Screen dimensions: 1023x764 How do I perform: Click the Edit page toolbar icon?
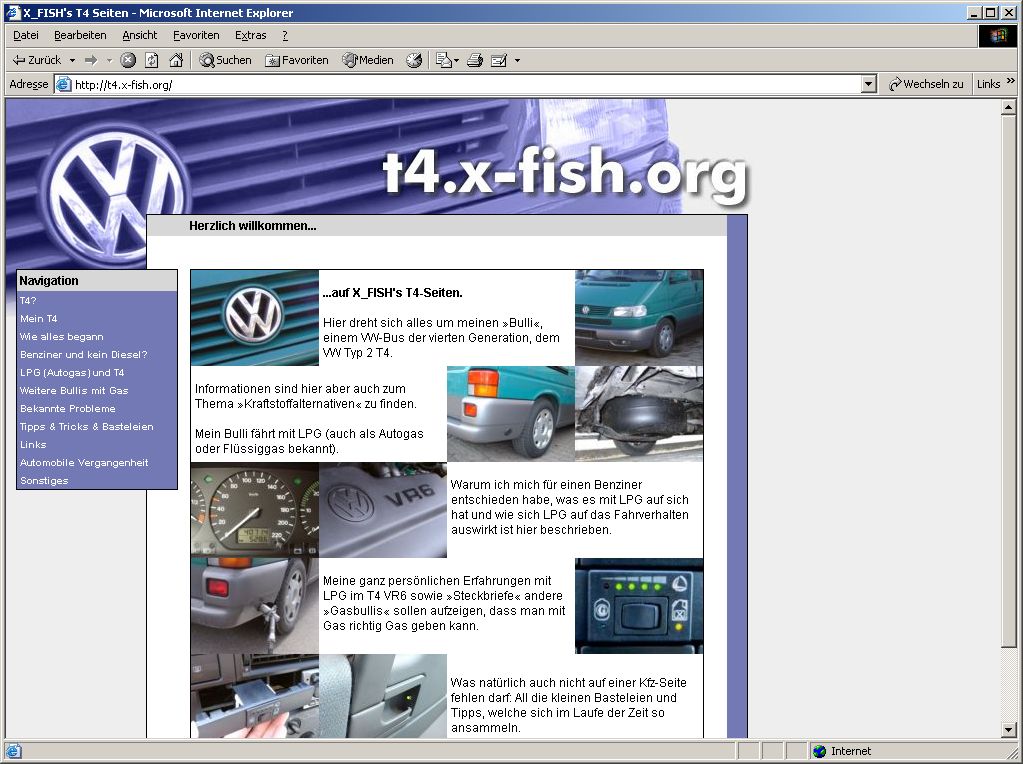coord(499,60)
